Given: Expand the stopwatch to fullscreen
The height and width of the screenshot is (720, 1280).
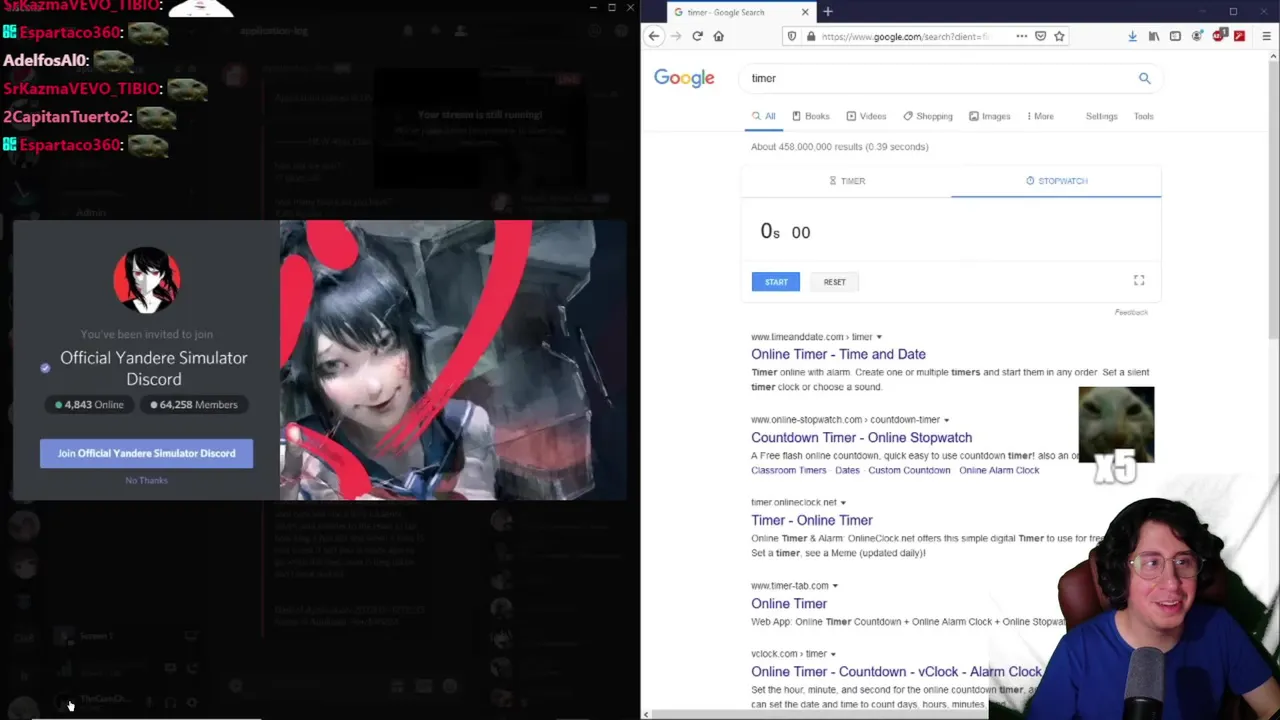Looking at the screenshot, I should (x=1138, y=280).
